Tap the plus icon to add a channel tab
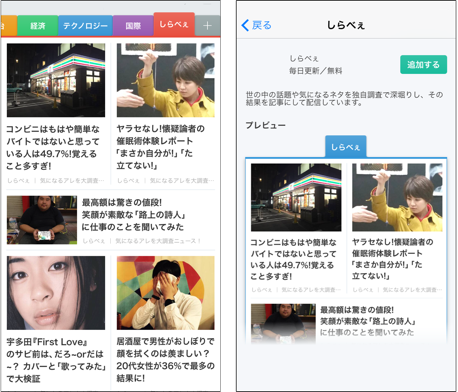458x392 pixels. point(207,26)
